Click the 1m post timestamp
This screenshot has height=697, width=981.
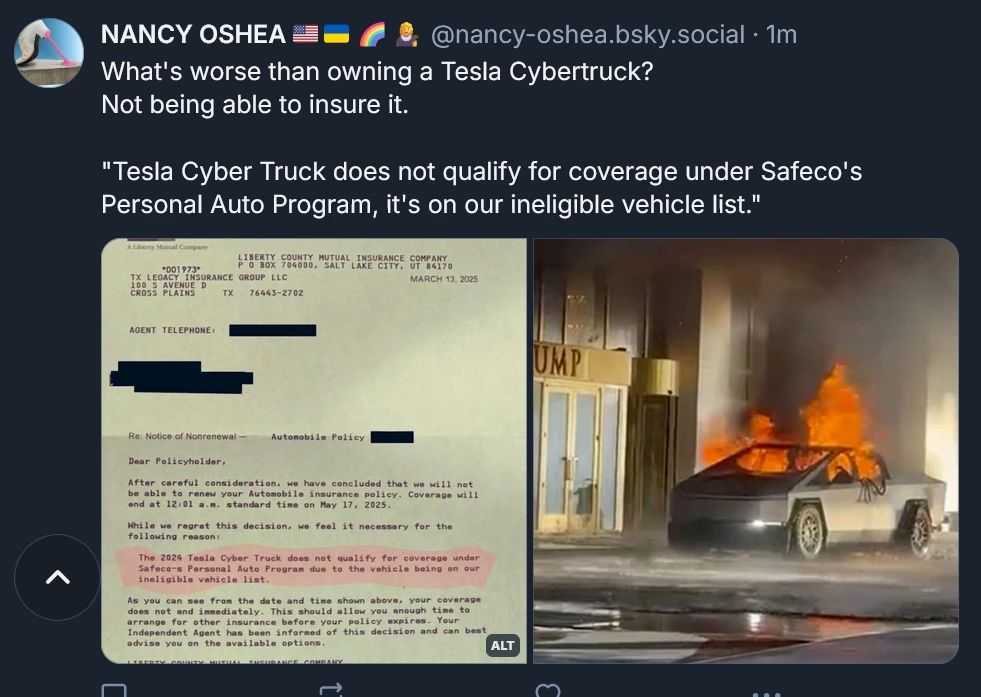coord(781,34)
